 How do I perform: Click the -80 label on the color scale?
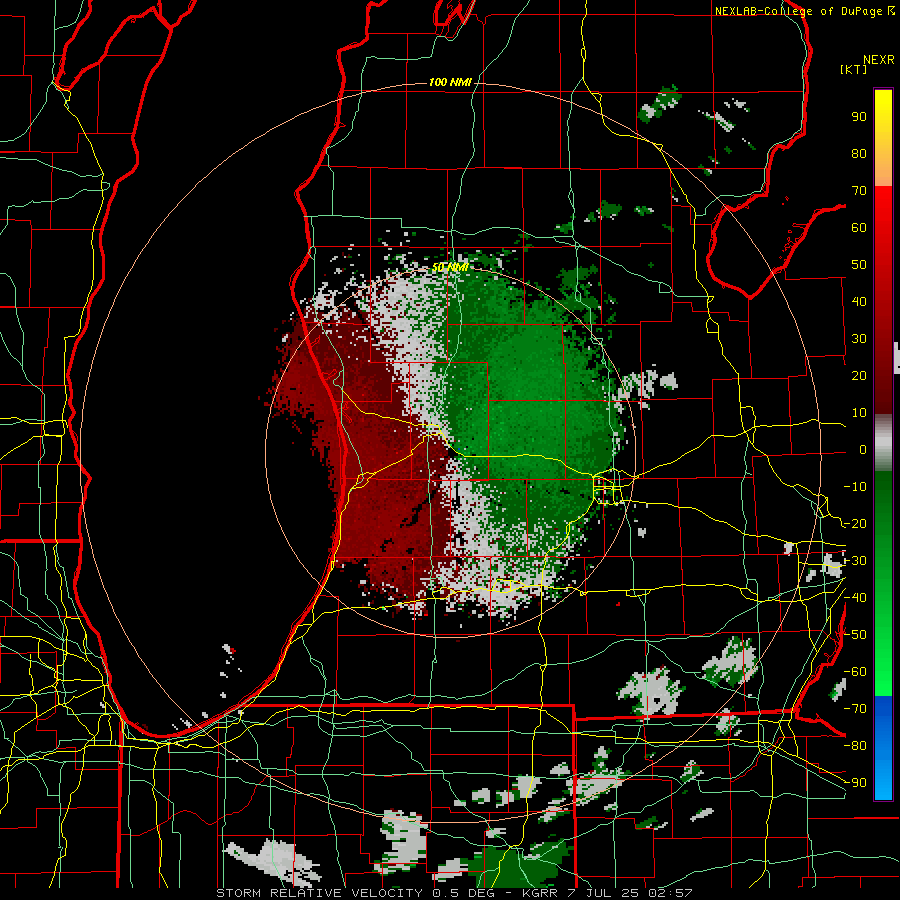[x=855, y=746]
